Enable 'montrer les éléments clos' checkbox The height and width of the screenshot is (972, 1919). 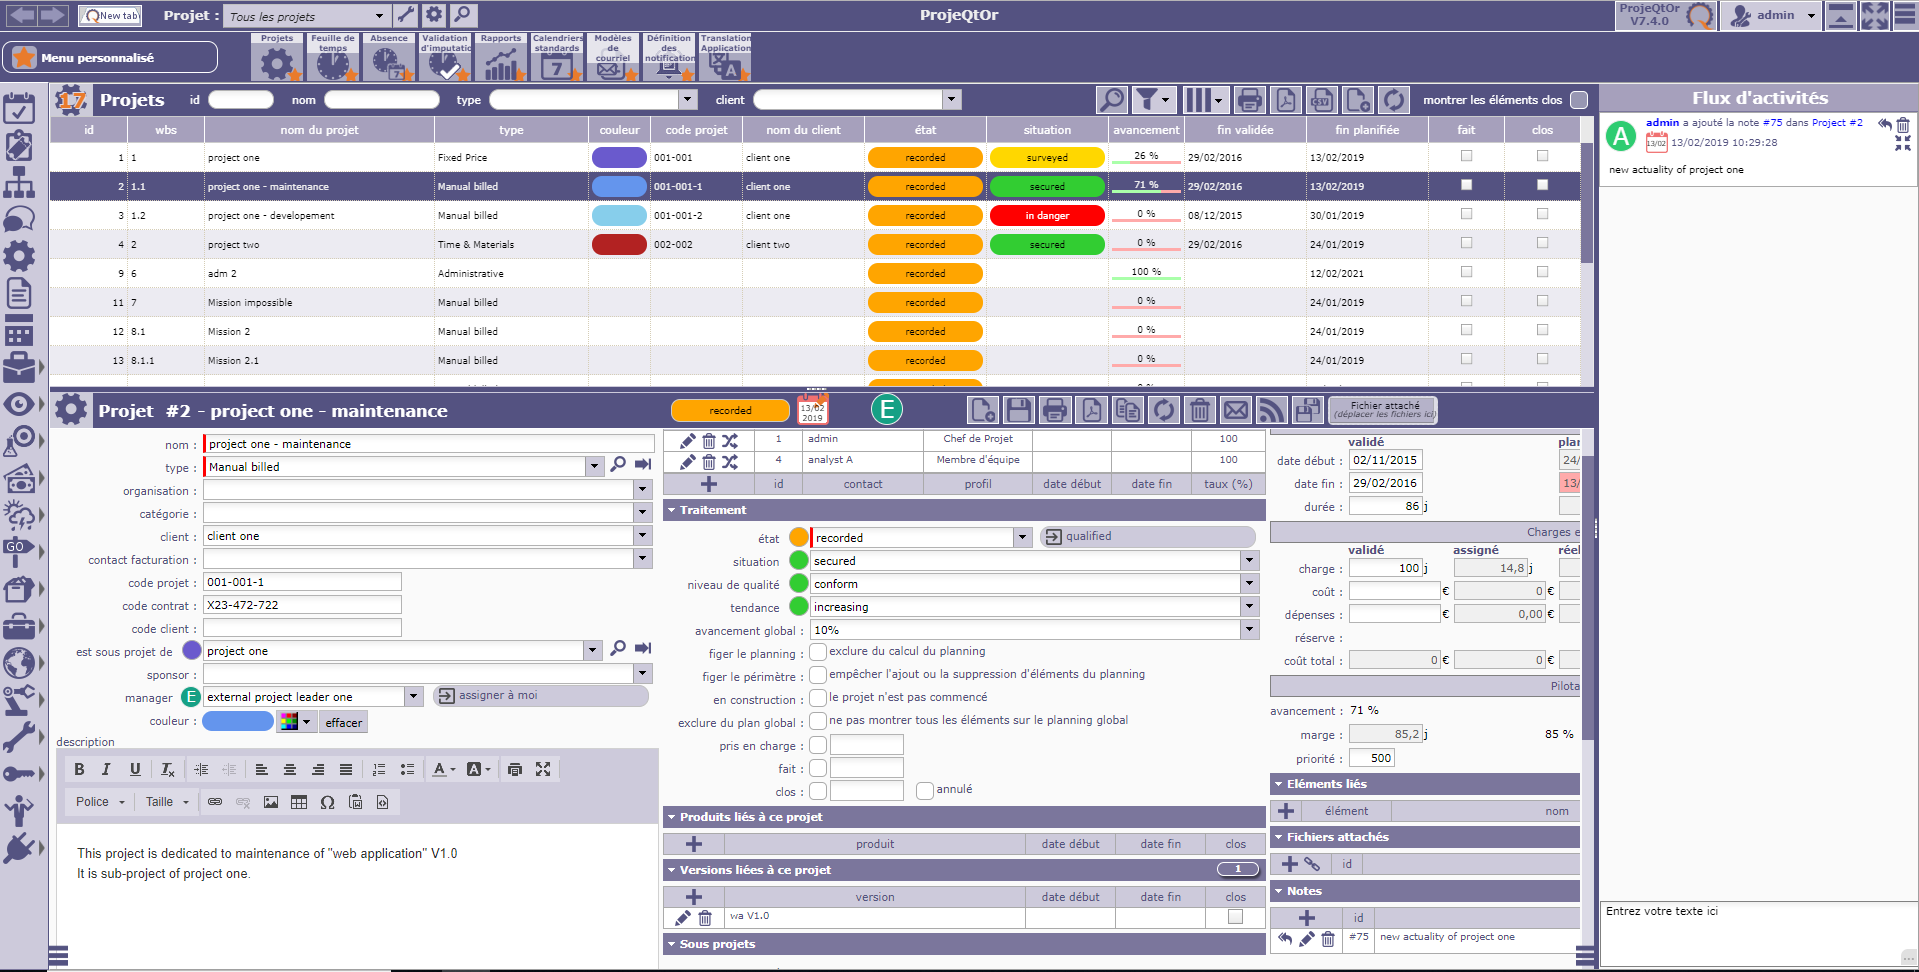pyautogui.click(x=1579, y=100)
